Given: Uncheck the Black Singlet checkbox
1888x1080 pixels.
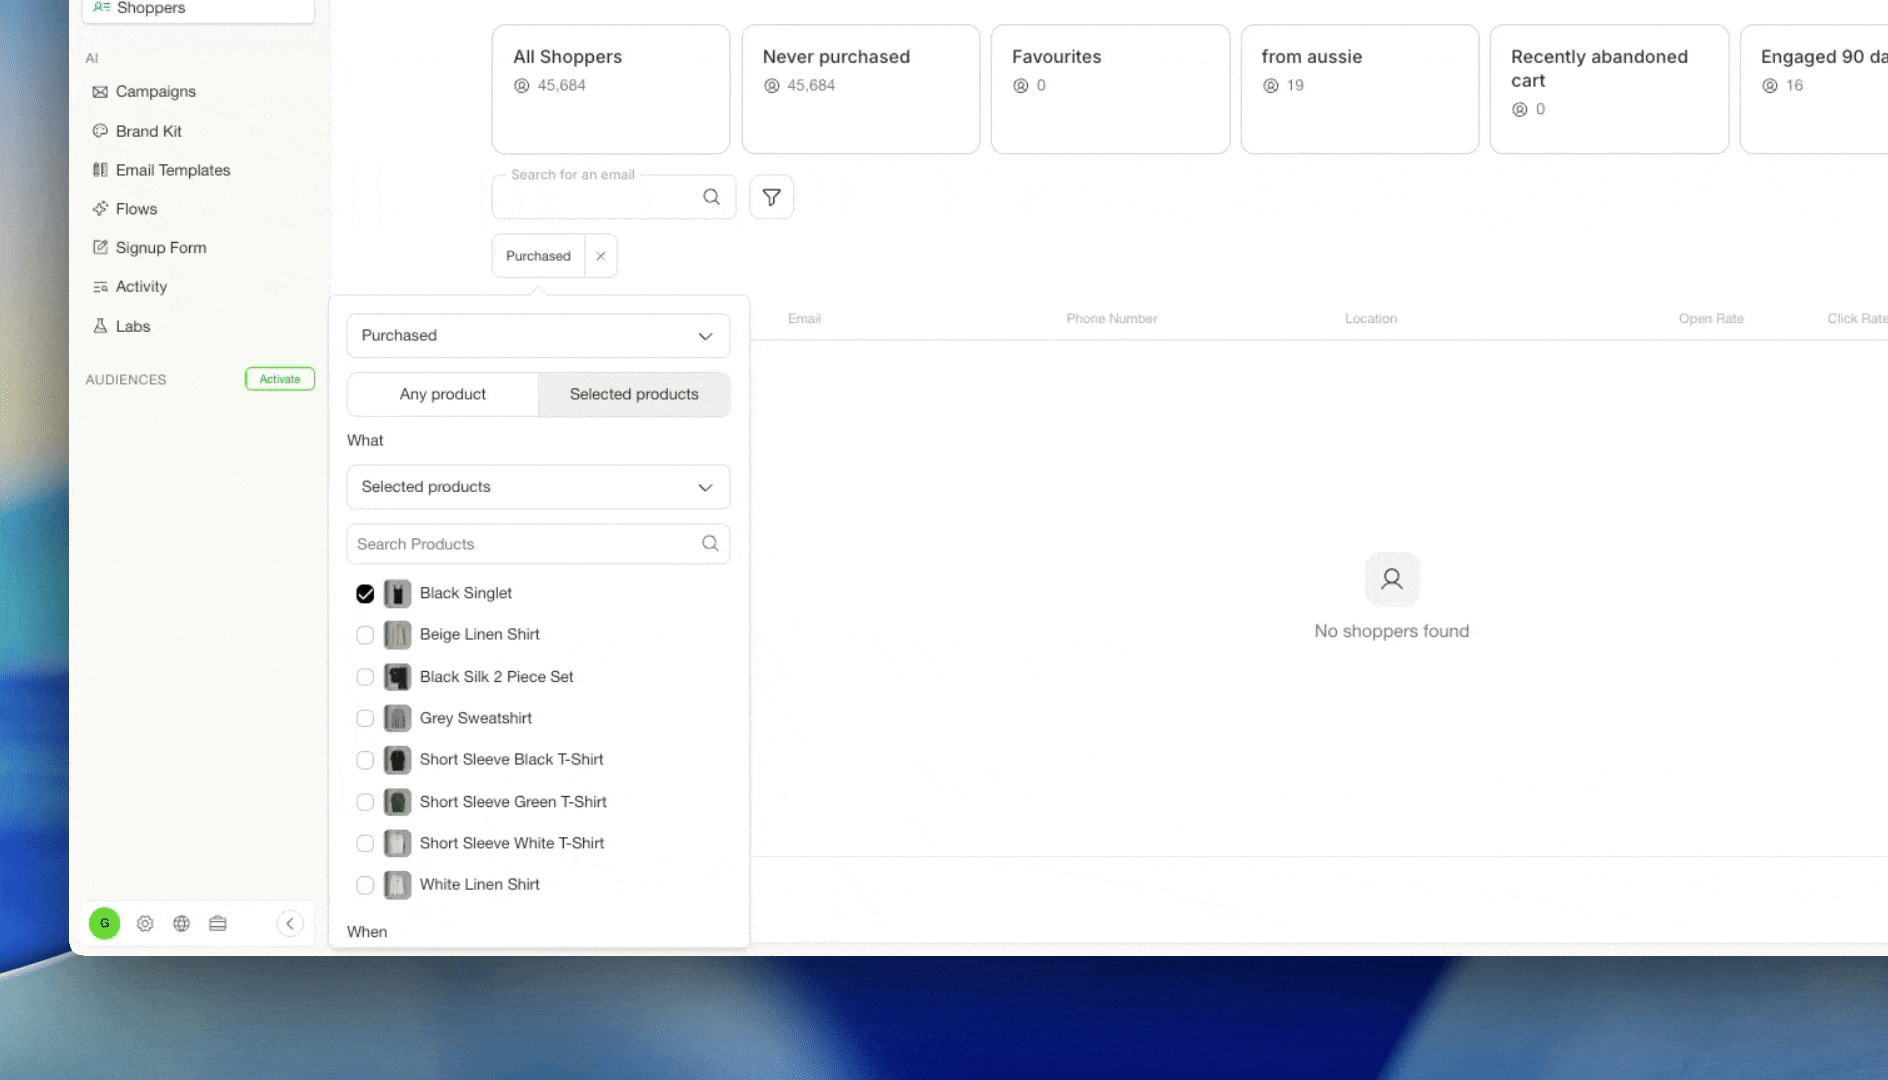Looking at the screenshot, I should [x=365, y=594].
